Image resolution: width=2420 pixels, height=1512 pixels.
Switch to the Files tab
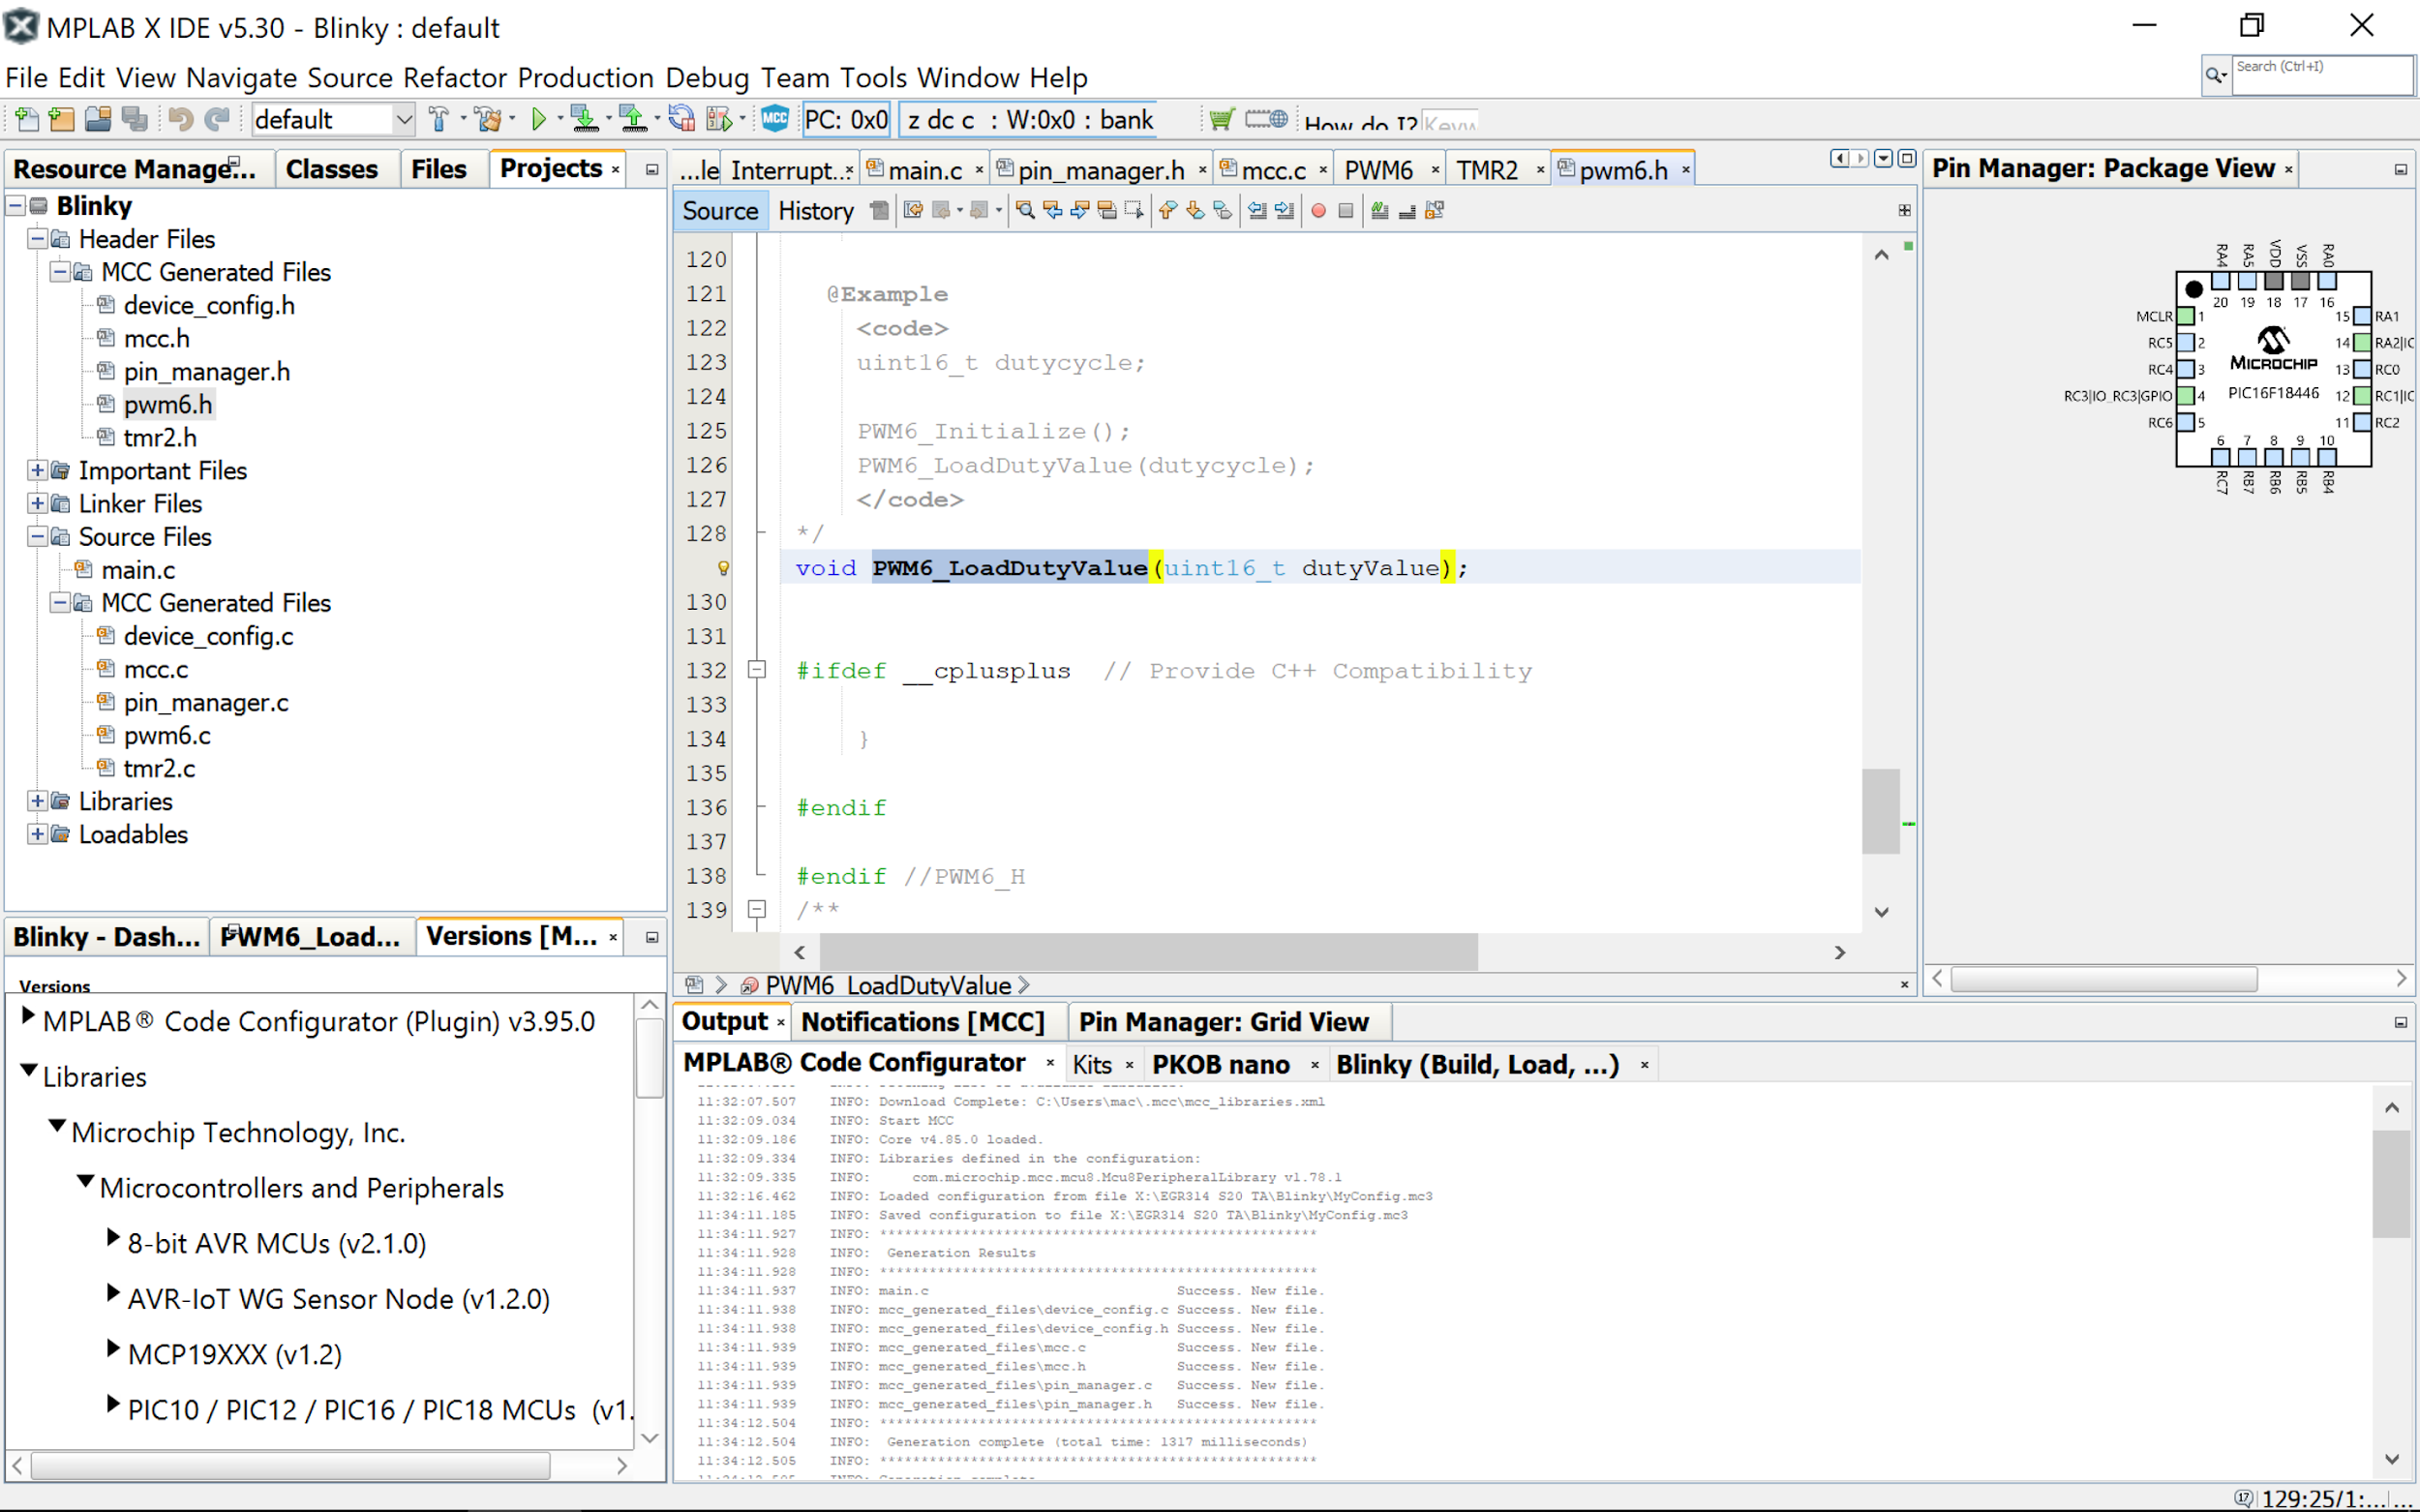point(438,168)
